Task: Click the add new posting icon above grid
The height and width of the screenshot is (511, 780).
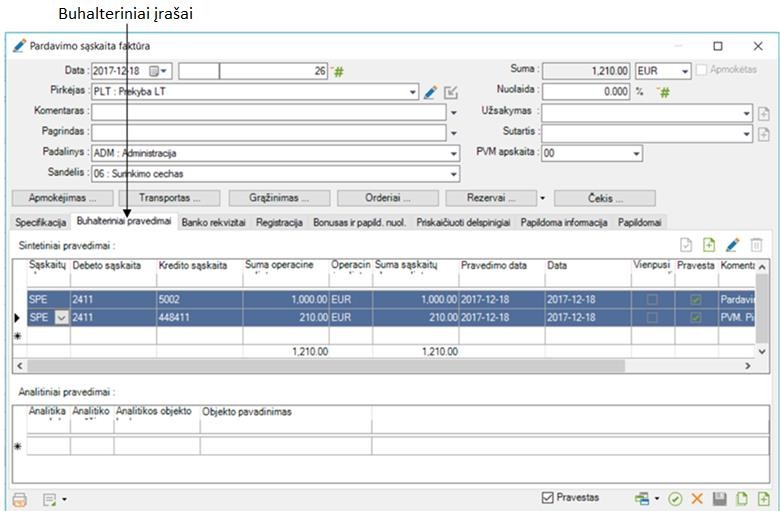Action: [x=709, y=245]
